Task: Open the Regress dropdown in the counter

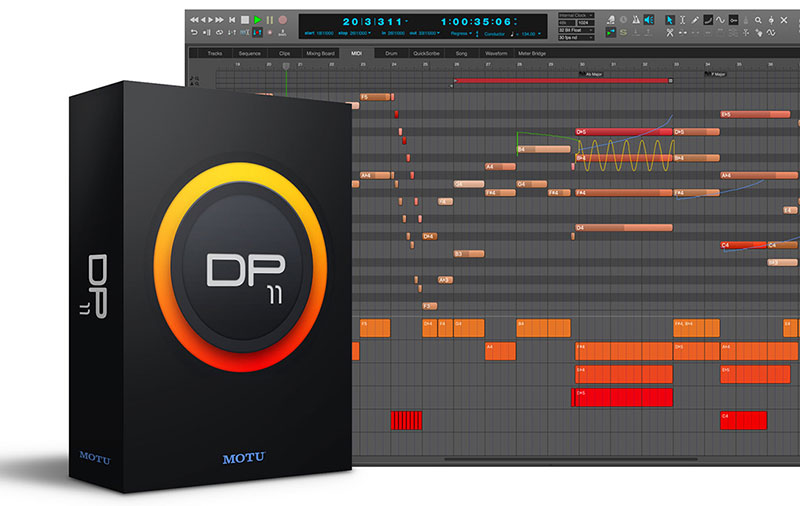Action: pyautogui.click(x=461, y=34)
